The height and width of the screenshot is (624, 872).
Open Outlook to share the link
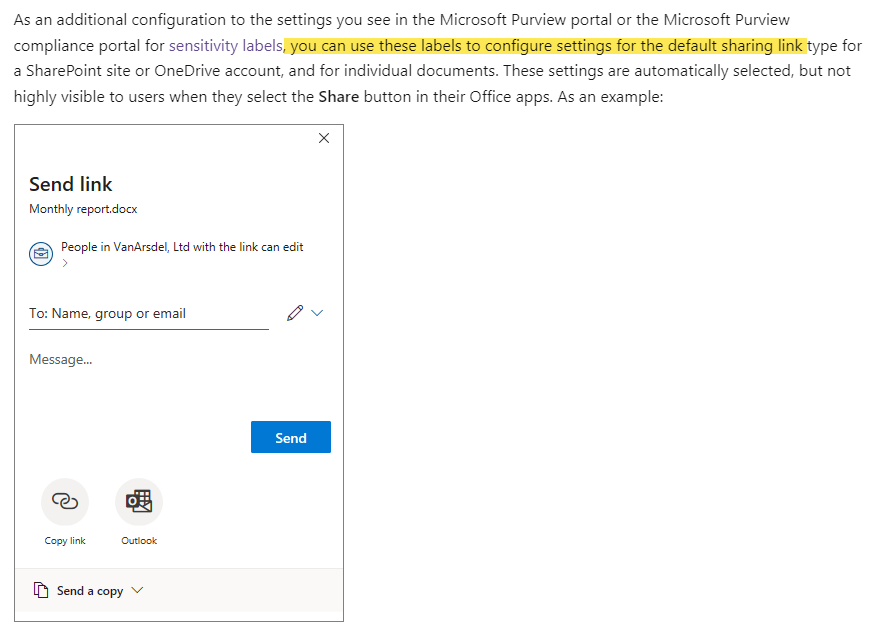[x=138, y=503]
